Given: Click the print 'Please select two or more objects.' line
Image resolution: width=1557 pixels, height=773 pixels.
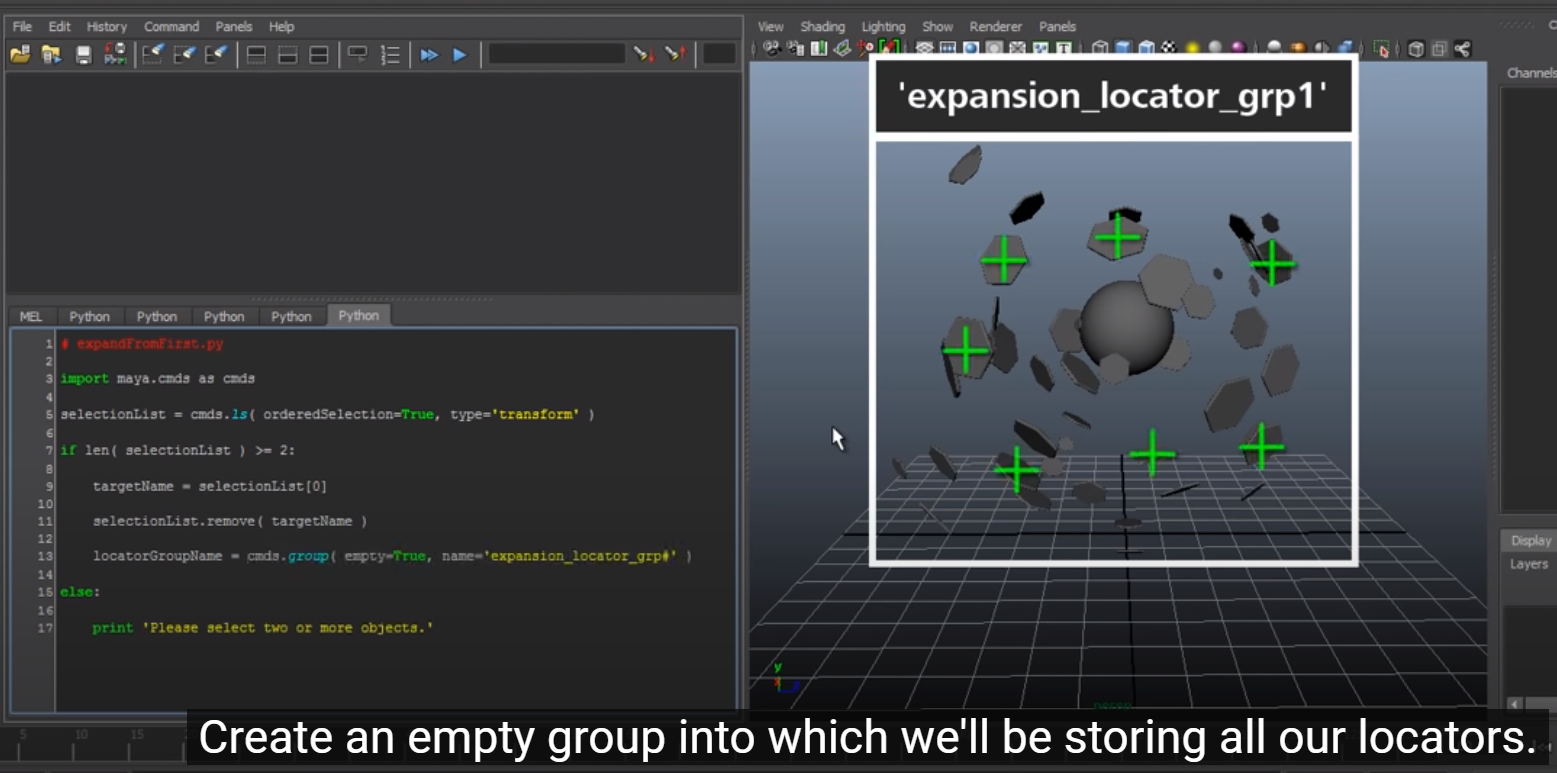Looking at the screenshot, I should pyautogui.click(x=263, y=628).
